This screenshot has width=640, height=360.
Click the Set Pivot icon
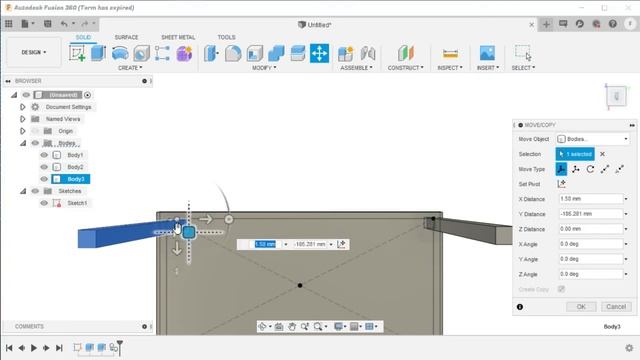click(562, 184)
